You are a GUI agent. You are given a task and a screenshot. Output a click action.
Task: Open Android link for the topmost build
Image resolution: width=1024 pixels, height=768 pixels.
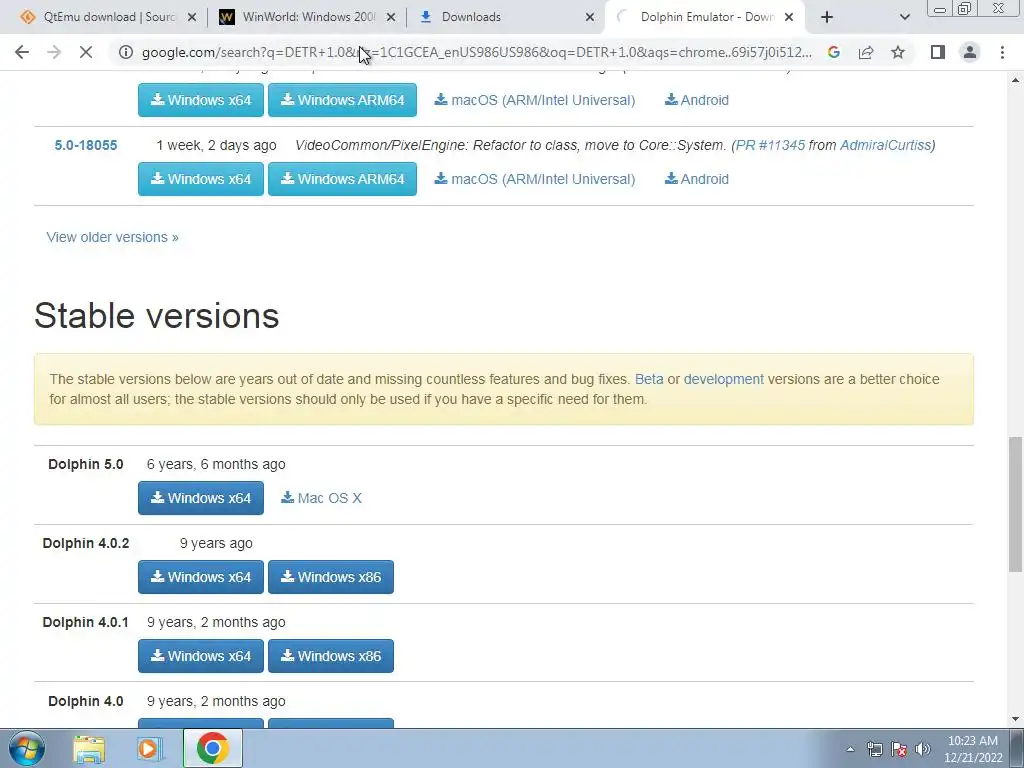pyautogui.click(x=696, y=100)
